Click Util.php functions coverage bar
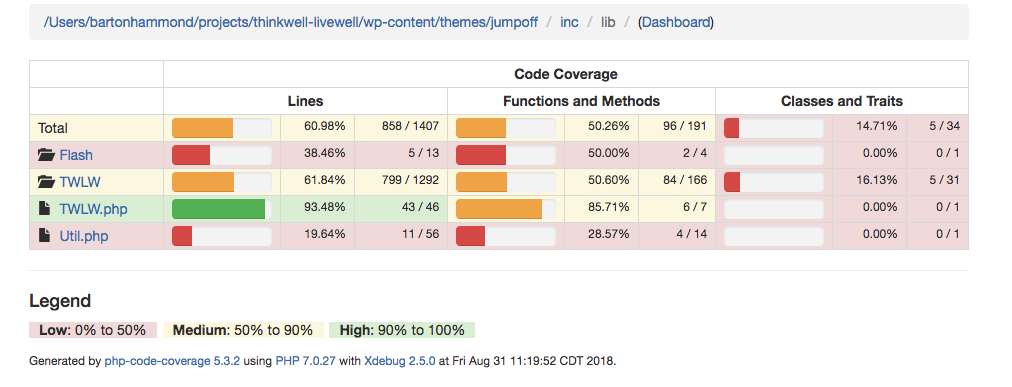 click(505, 236)
